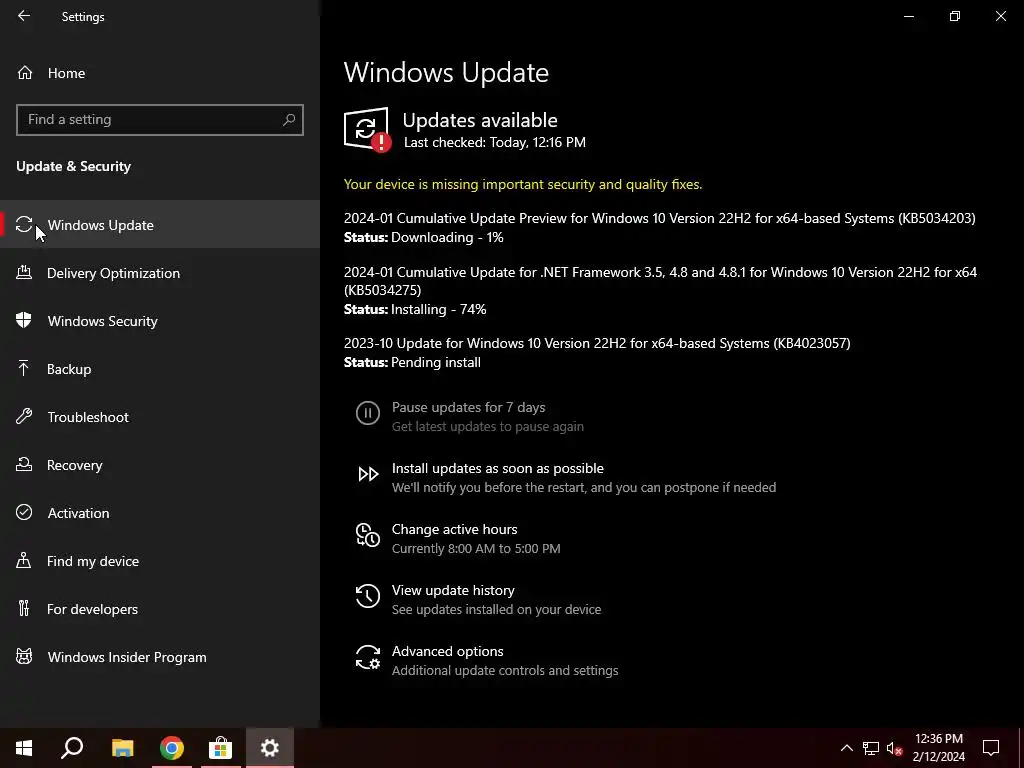Click the muted volume speaker icon
Image resolution: width=1024 pixels, height=768 pixels.
click(x=894, y=748)
